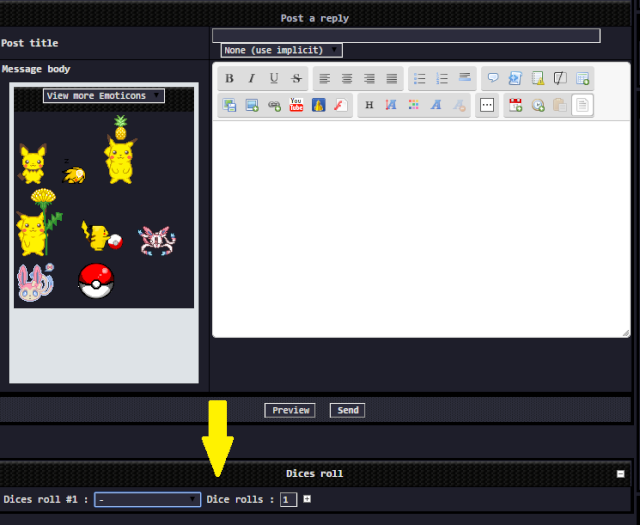Insert a quote bubble
This screenshot has width=640, height=525.
(x=493, y=78)
